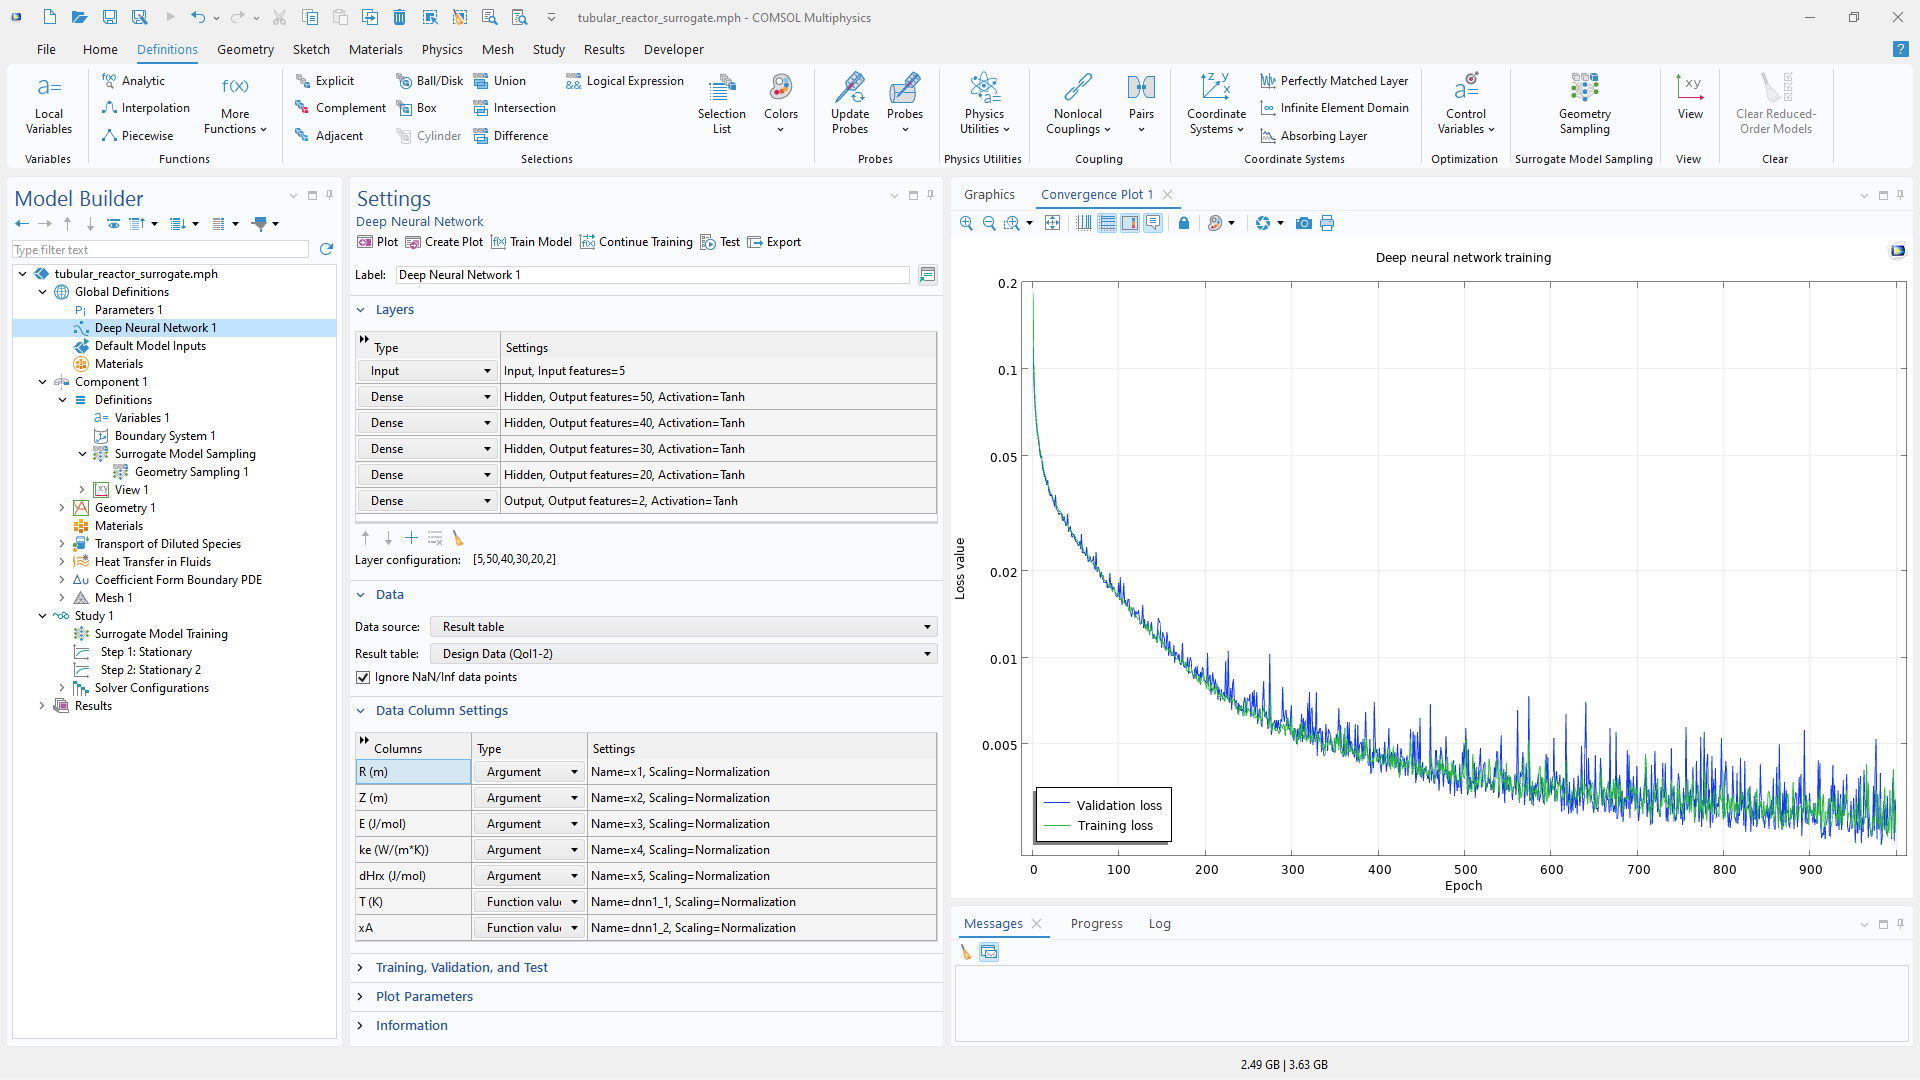Click the Update Probes icon
This screenshot has height=1080, width=1920.
(850, 88)
